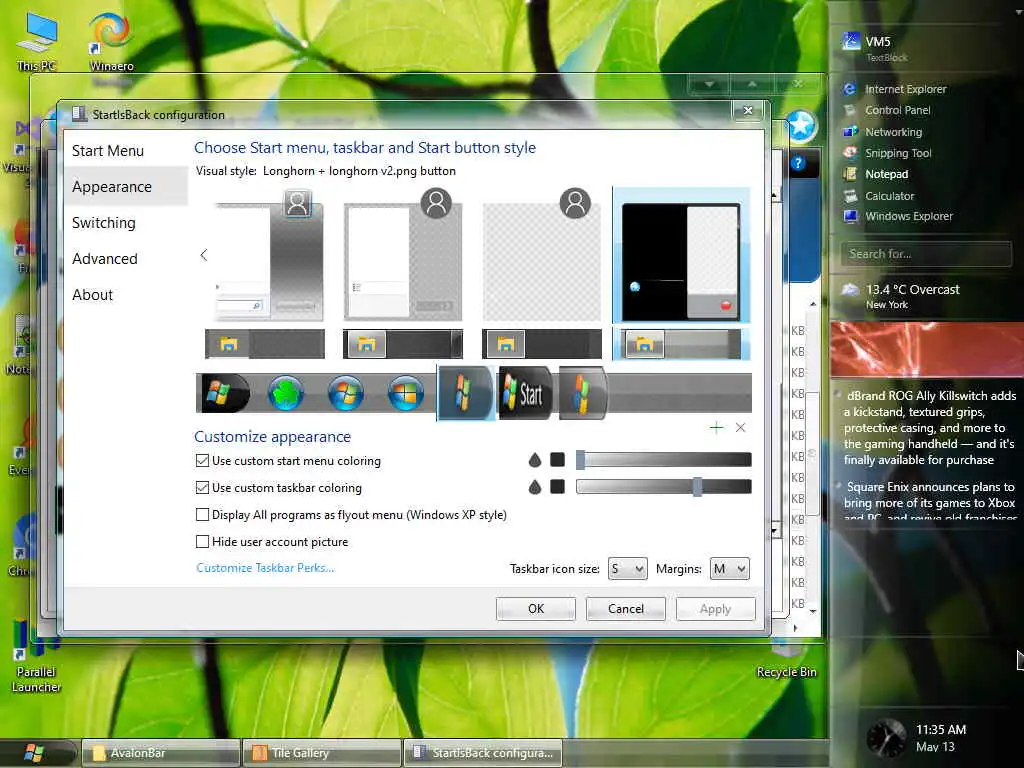This screenshot has width=1024, height=768.
Task: Pick the last grey flag start button
Action: click(x=582, y=393)
